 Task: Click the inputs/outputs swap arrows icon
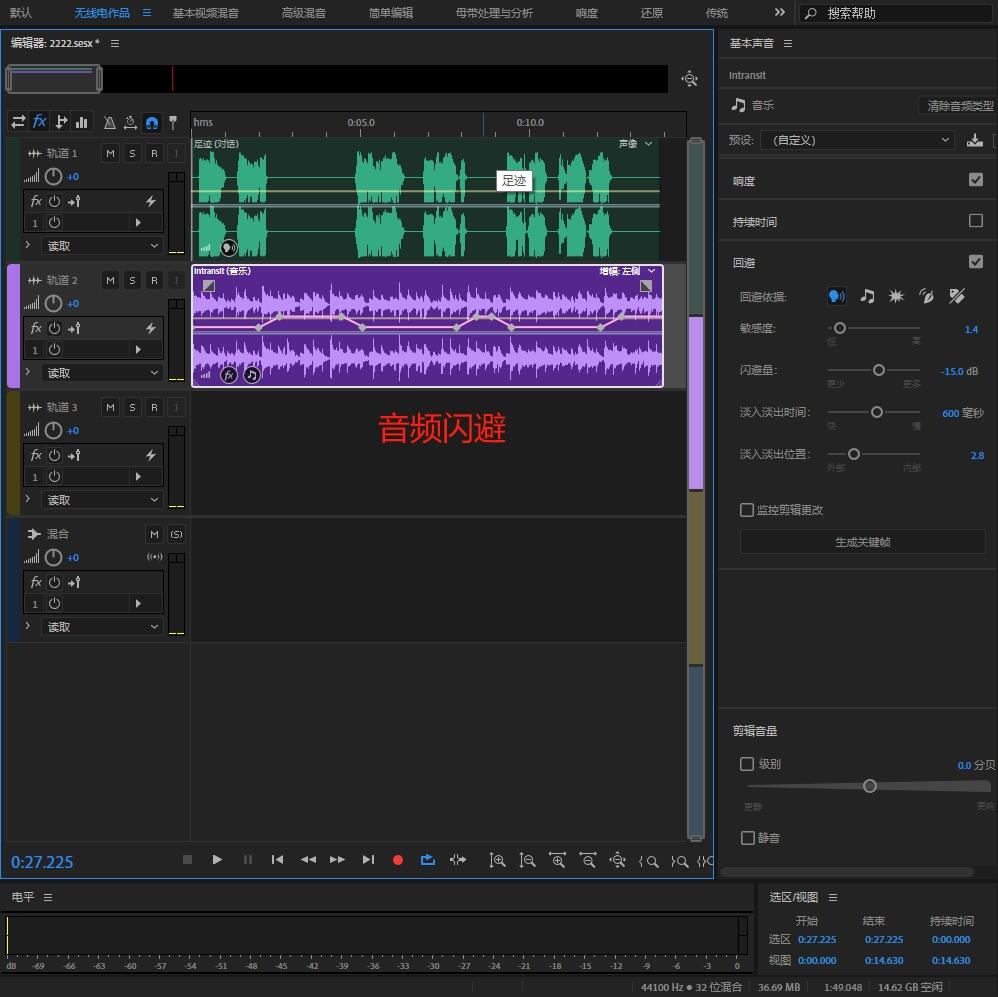click(18, 122)
